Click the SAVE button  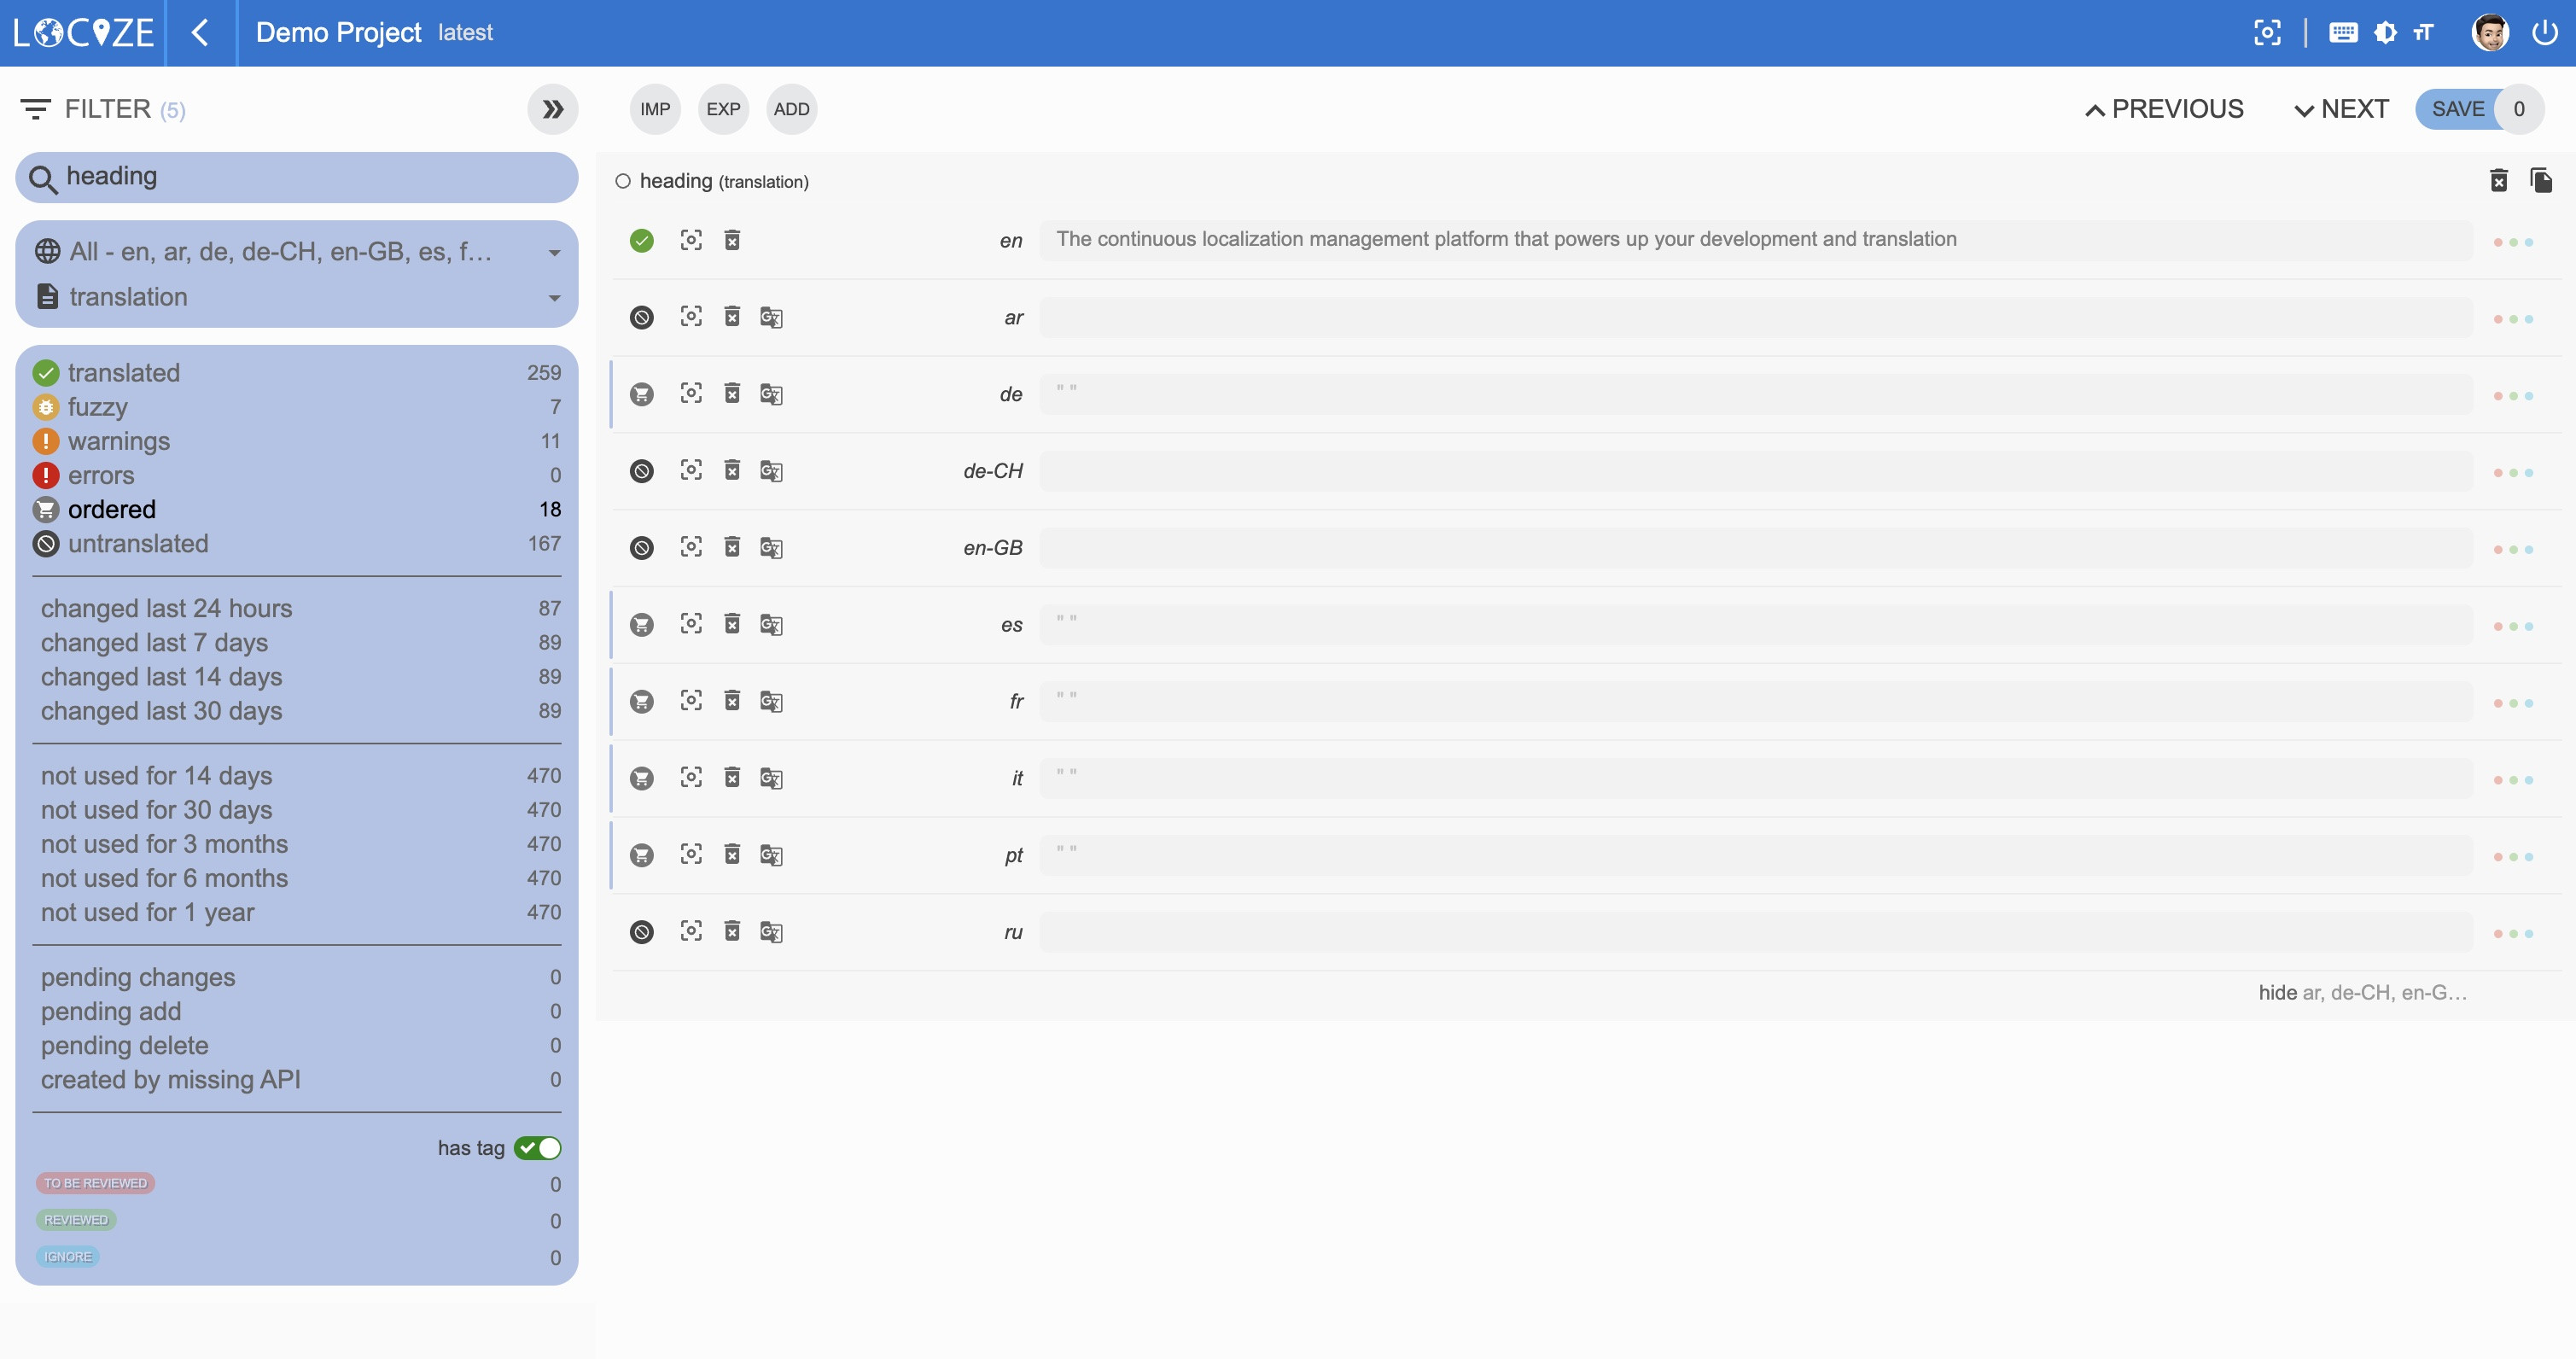pyautogui.click(x=2457, y=109)
